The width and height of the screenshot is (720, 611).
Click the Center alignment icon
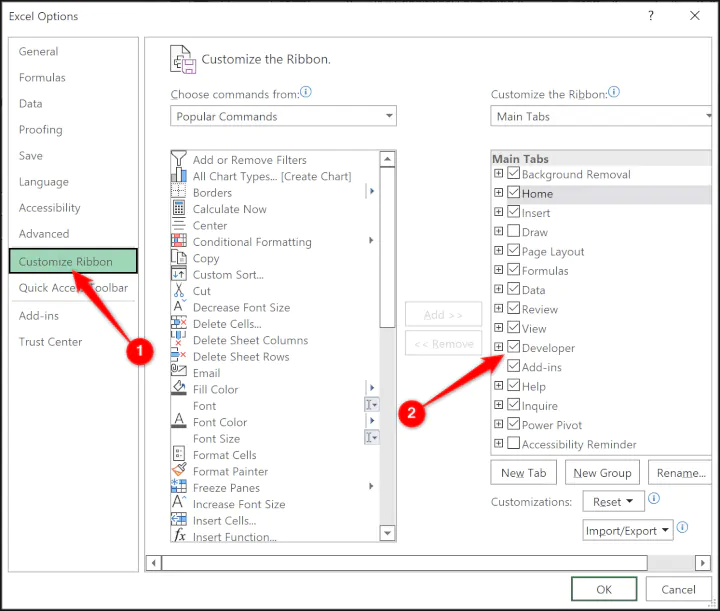click(179, 225)
